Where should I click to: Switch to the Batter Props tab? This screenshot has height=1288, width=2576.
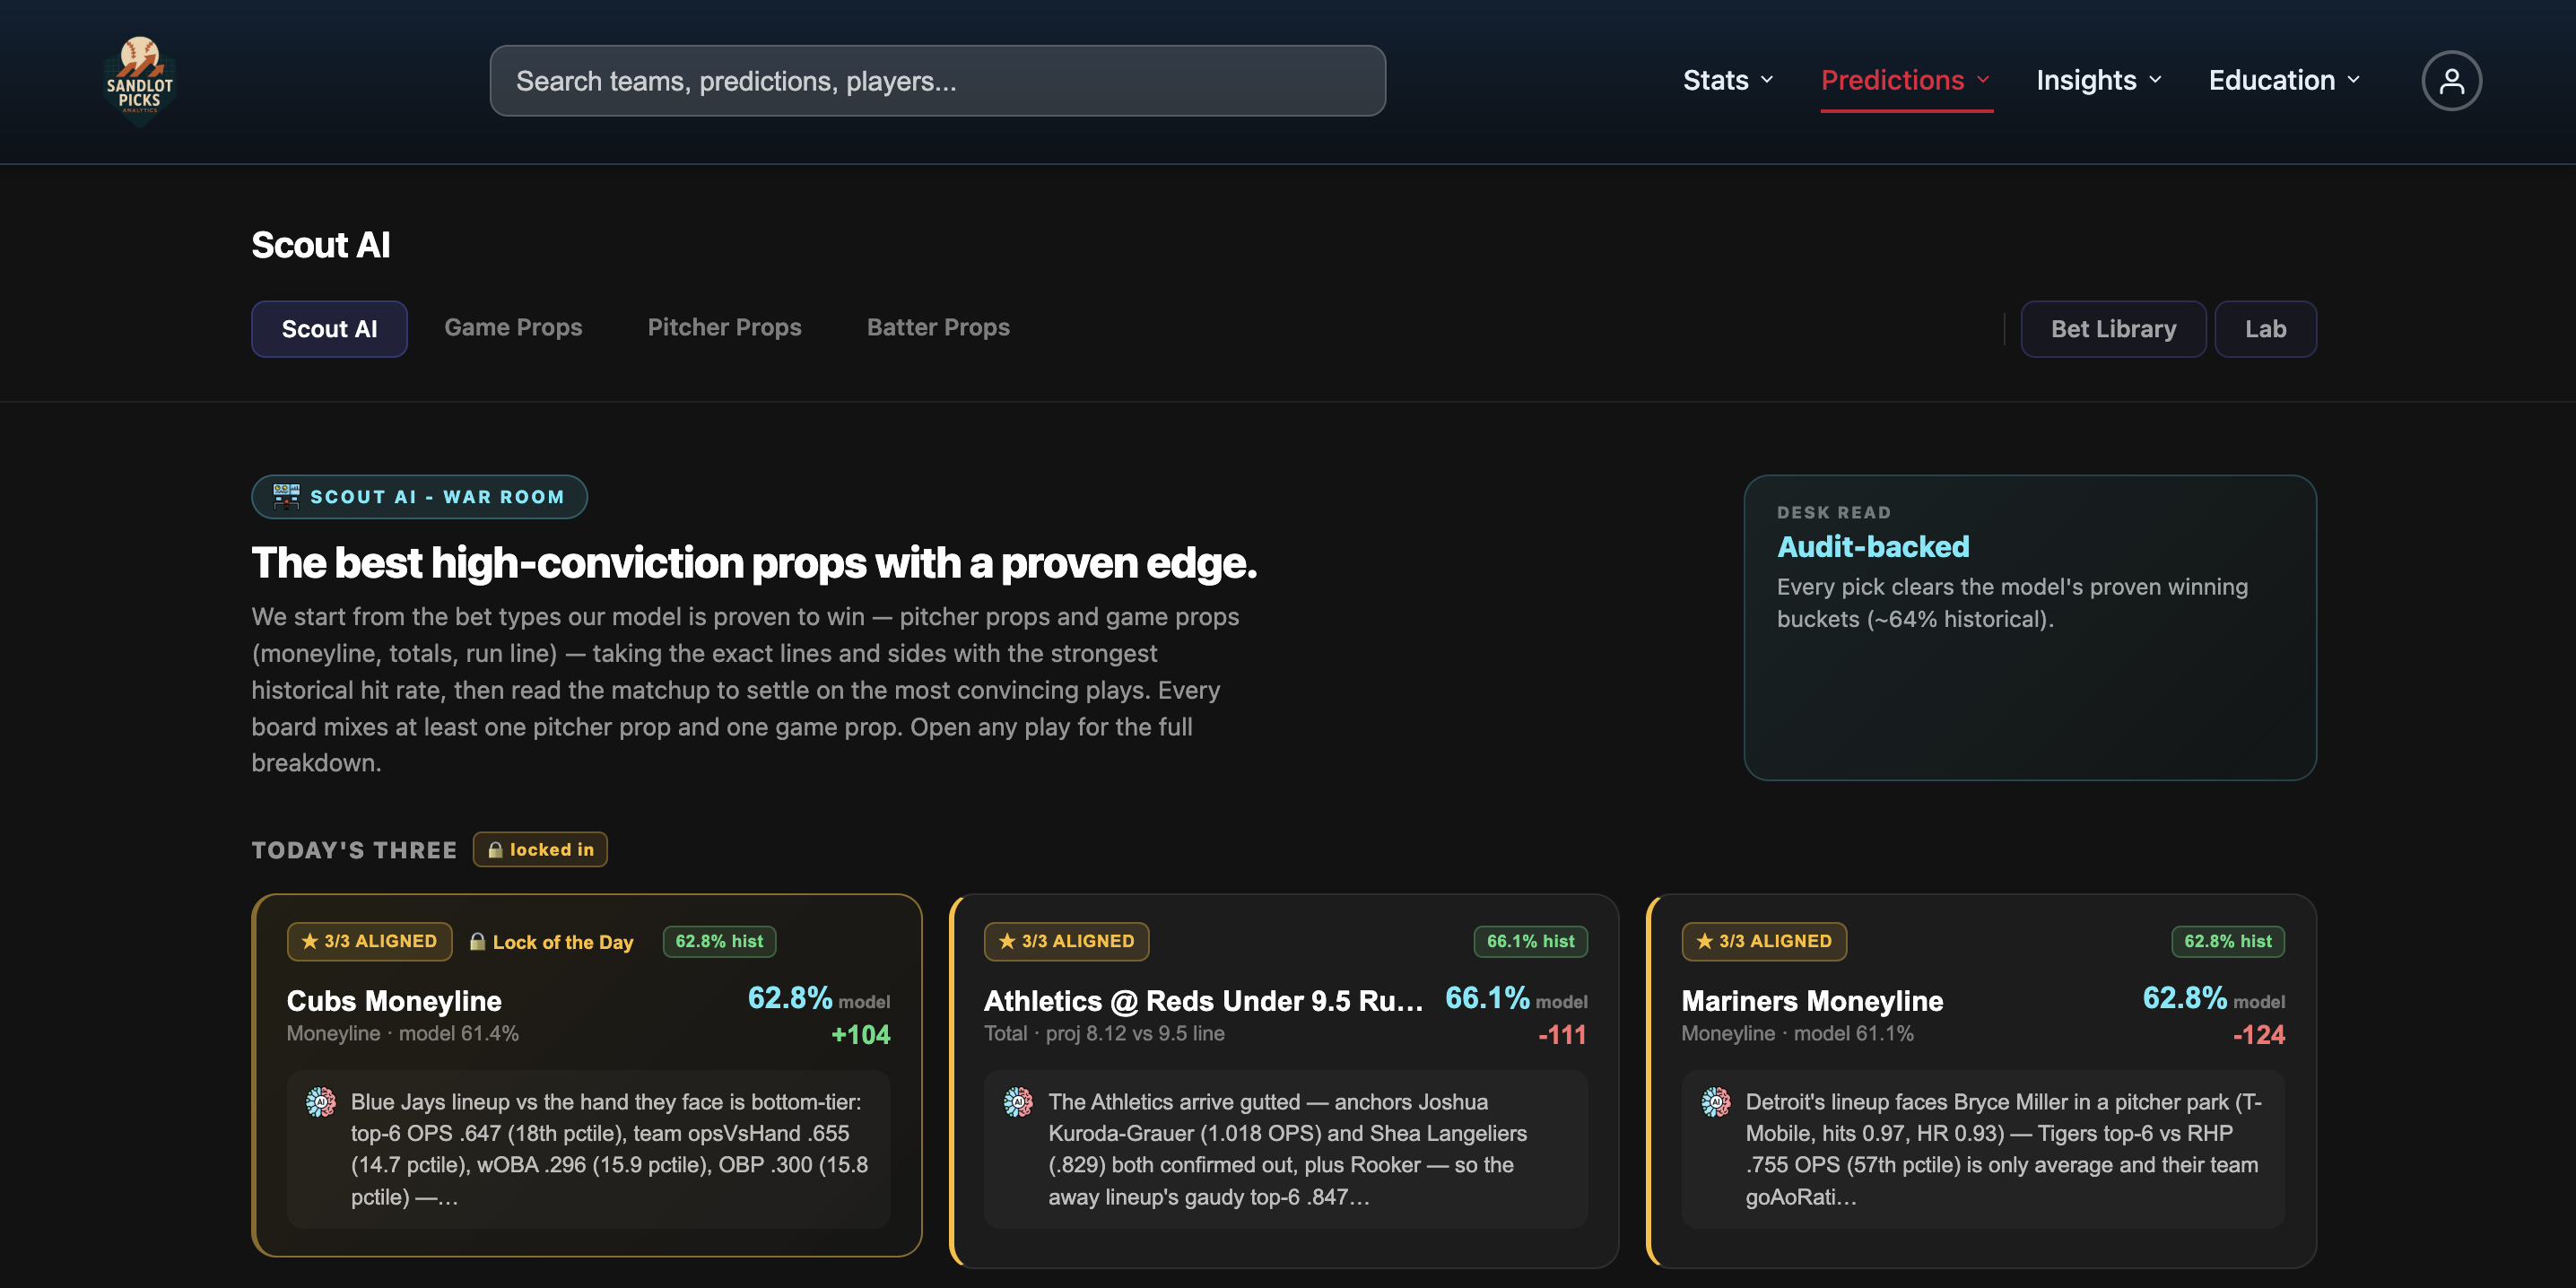938,327
